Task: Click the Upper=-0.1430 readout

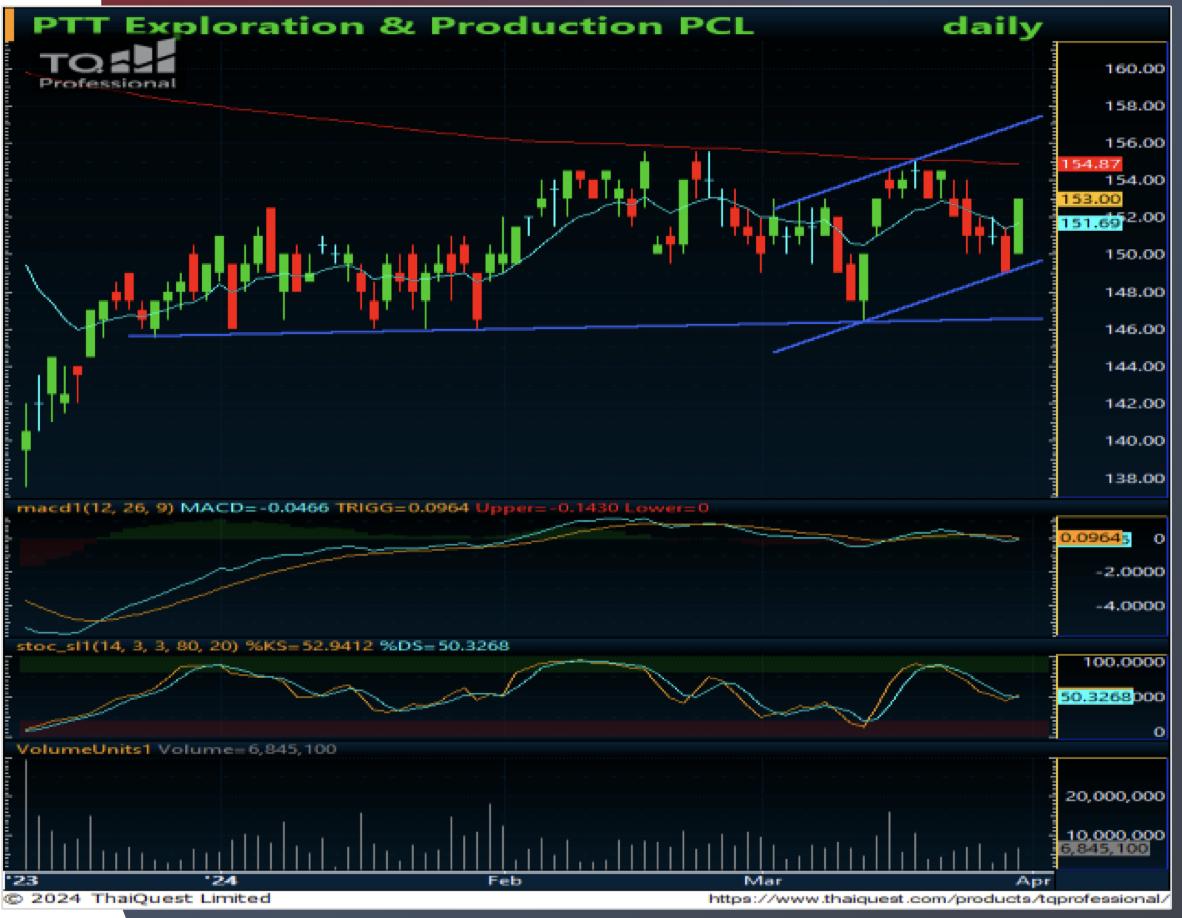Action: pos(547,508)
